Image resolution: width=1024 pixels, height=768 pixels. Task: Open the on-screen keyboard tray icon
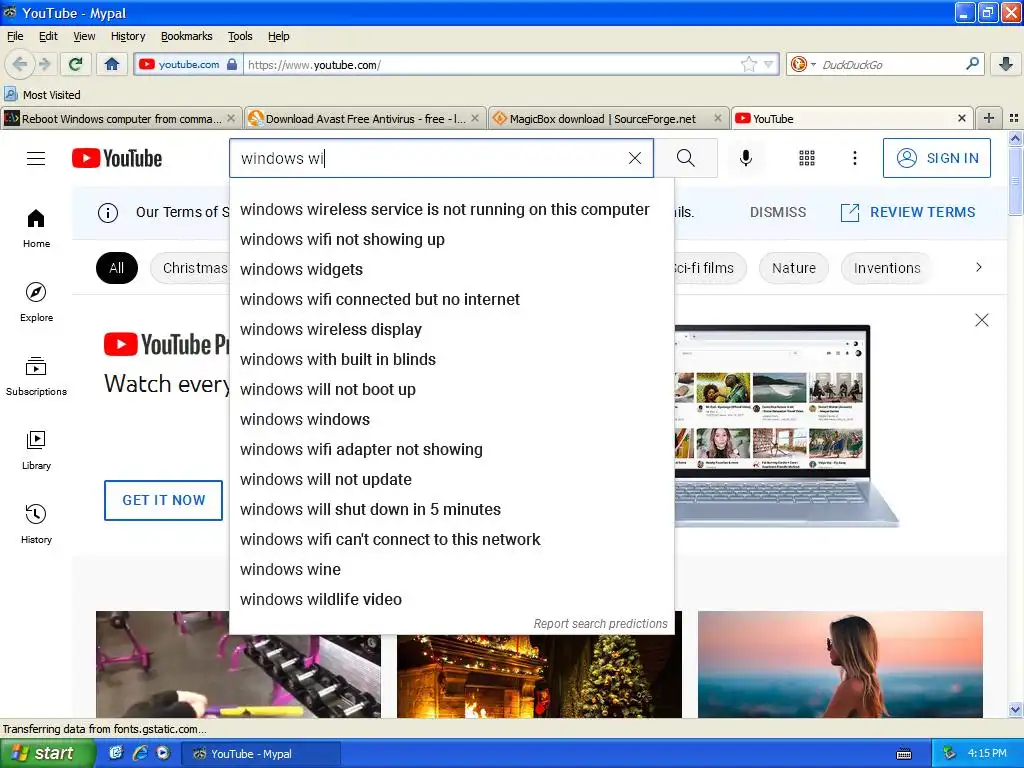904,754
